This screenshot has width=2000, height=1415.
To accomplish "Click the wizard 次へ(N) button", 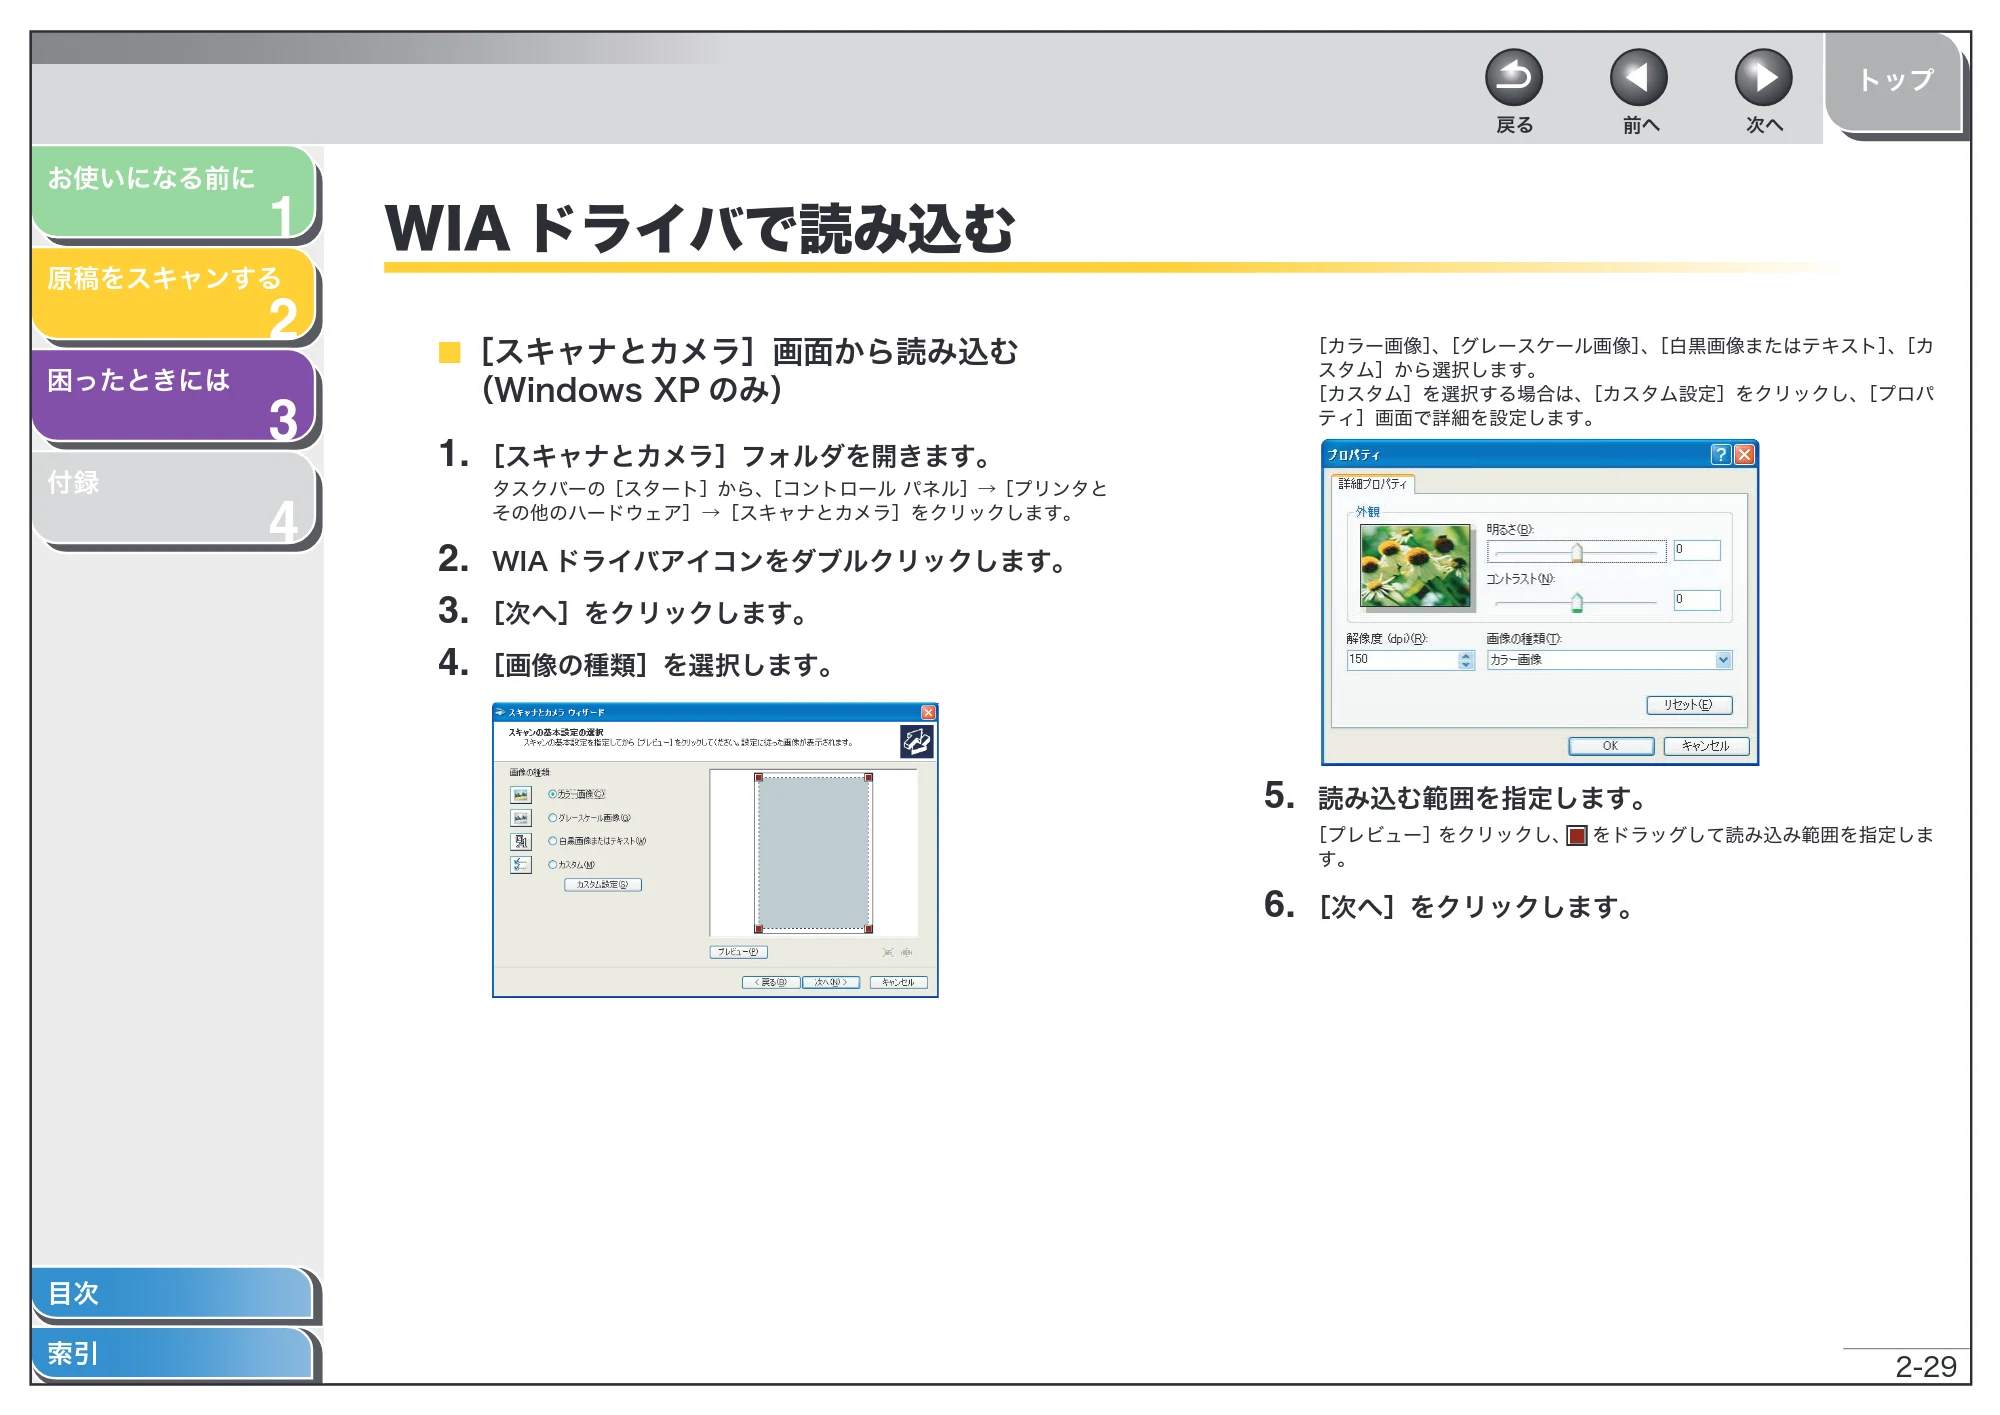I will [x=831, y=982].
